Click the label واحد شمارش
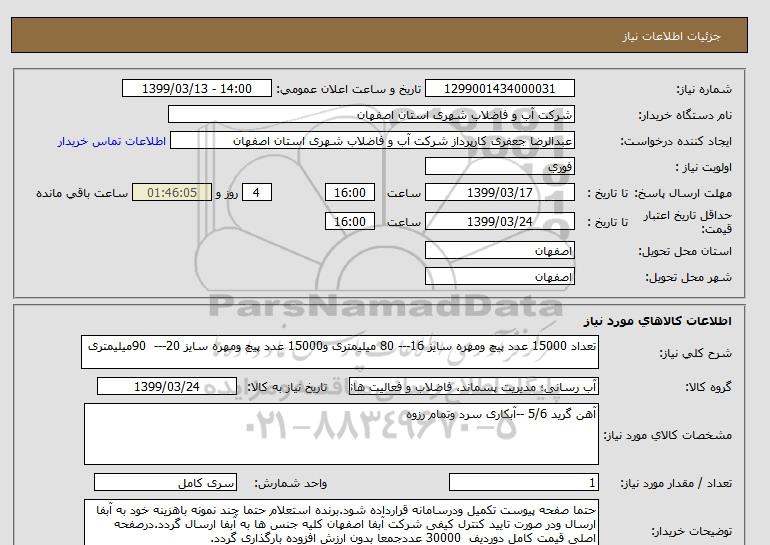Screen dimensions: 770x545 pyautogui.click(x=290, y=484)
